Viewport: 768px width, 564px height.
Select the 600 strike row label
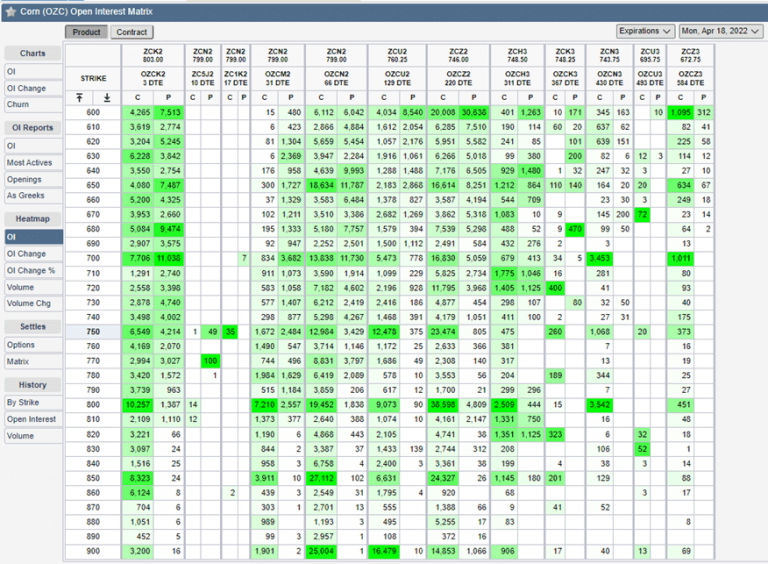pyautogui.click(x=93, y=113)
